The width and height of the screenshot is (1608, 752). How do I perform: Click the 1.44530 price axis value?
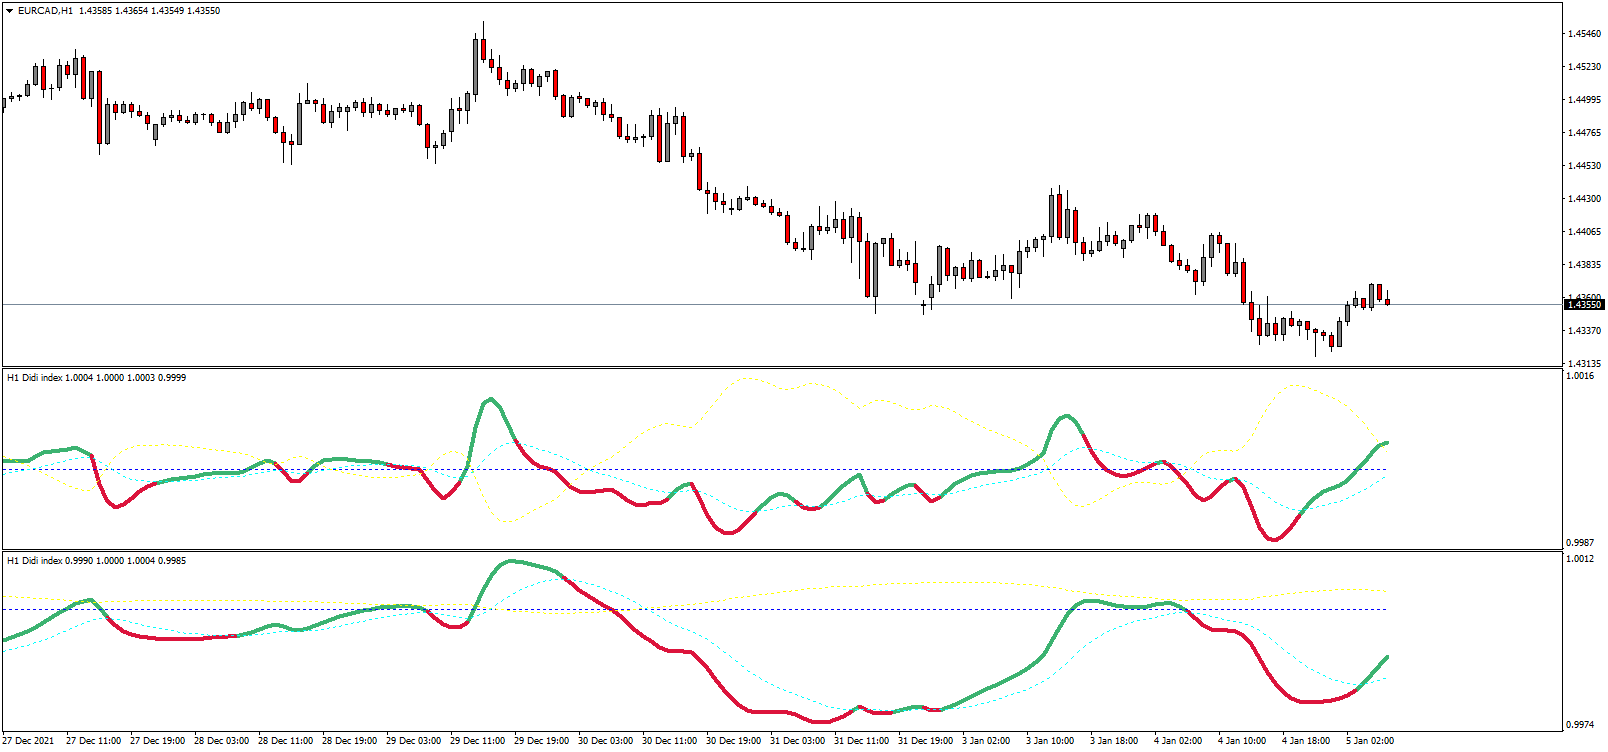point(1585,166)
